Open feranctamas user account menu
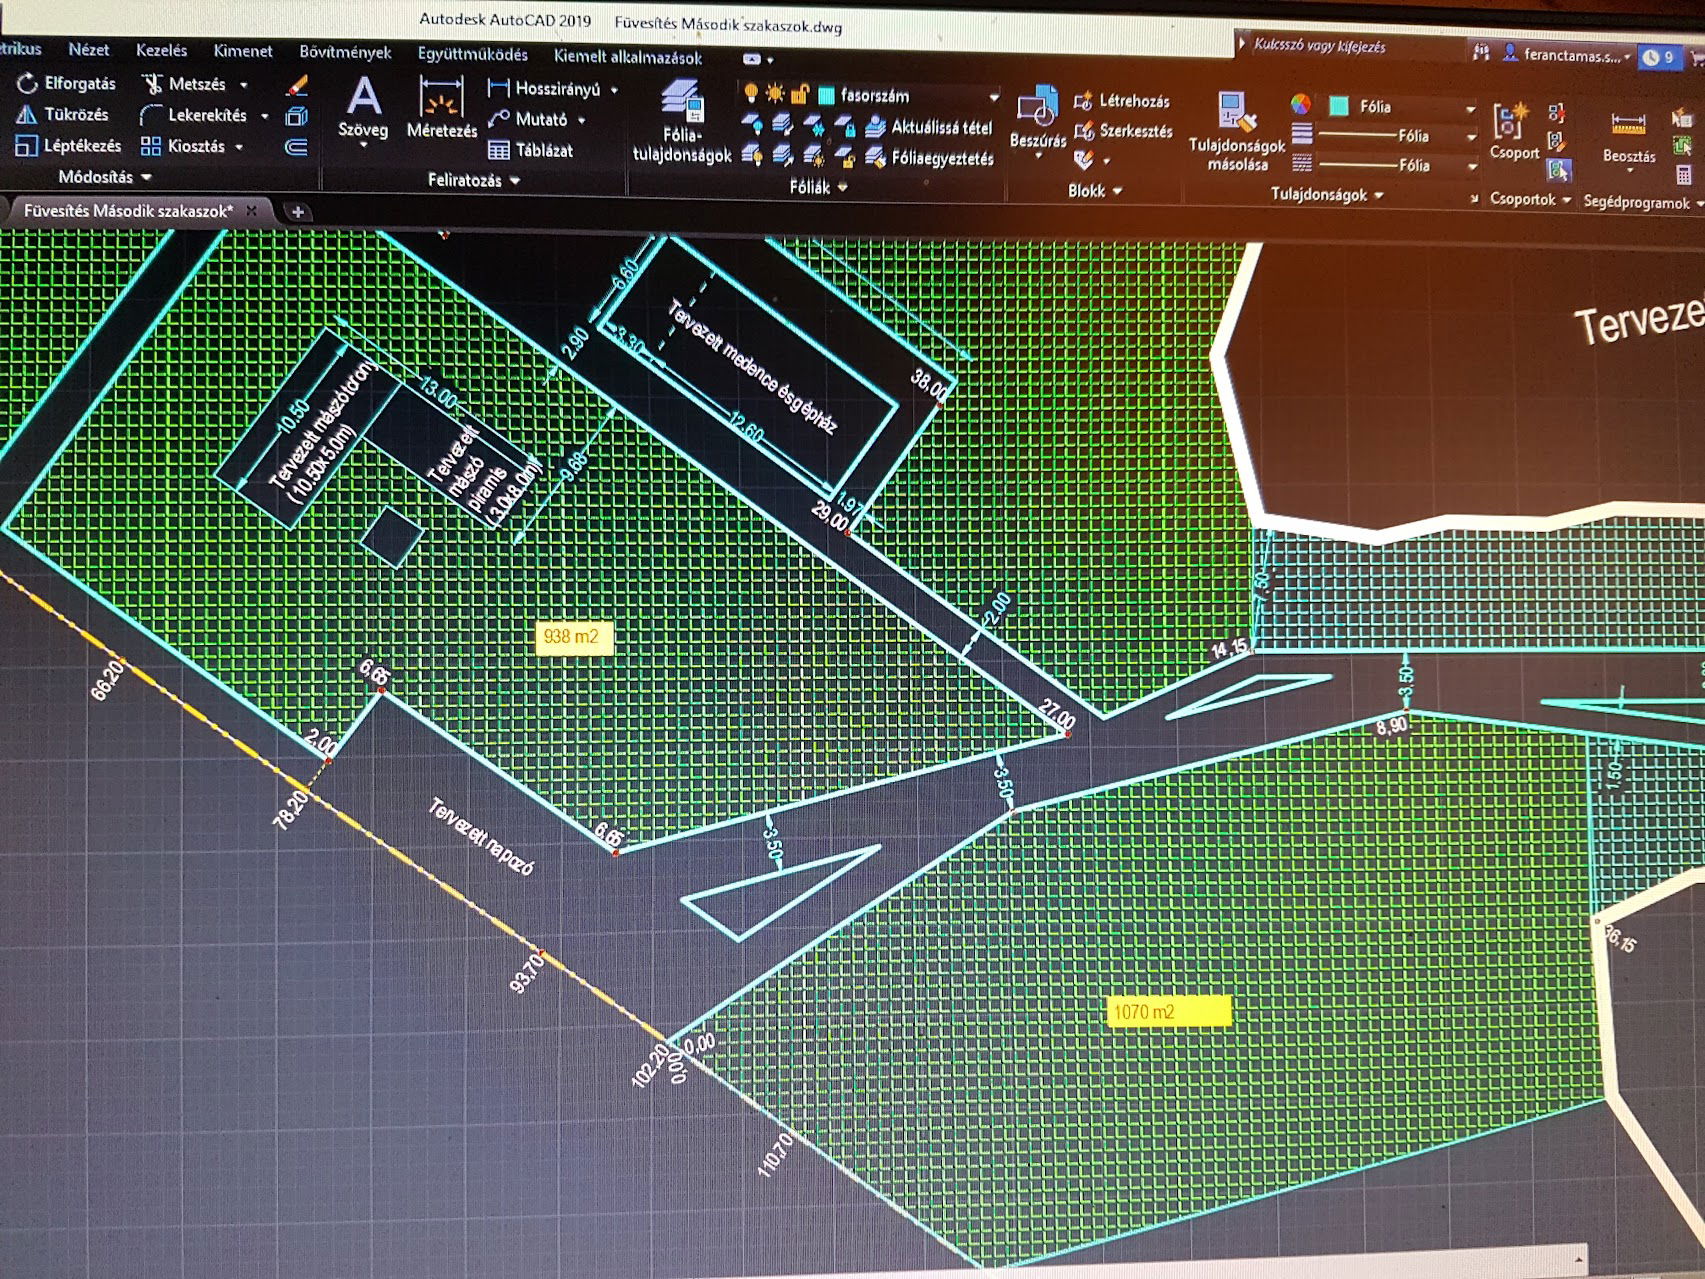 point(1567,55)
